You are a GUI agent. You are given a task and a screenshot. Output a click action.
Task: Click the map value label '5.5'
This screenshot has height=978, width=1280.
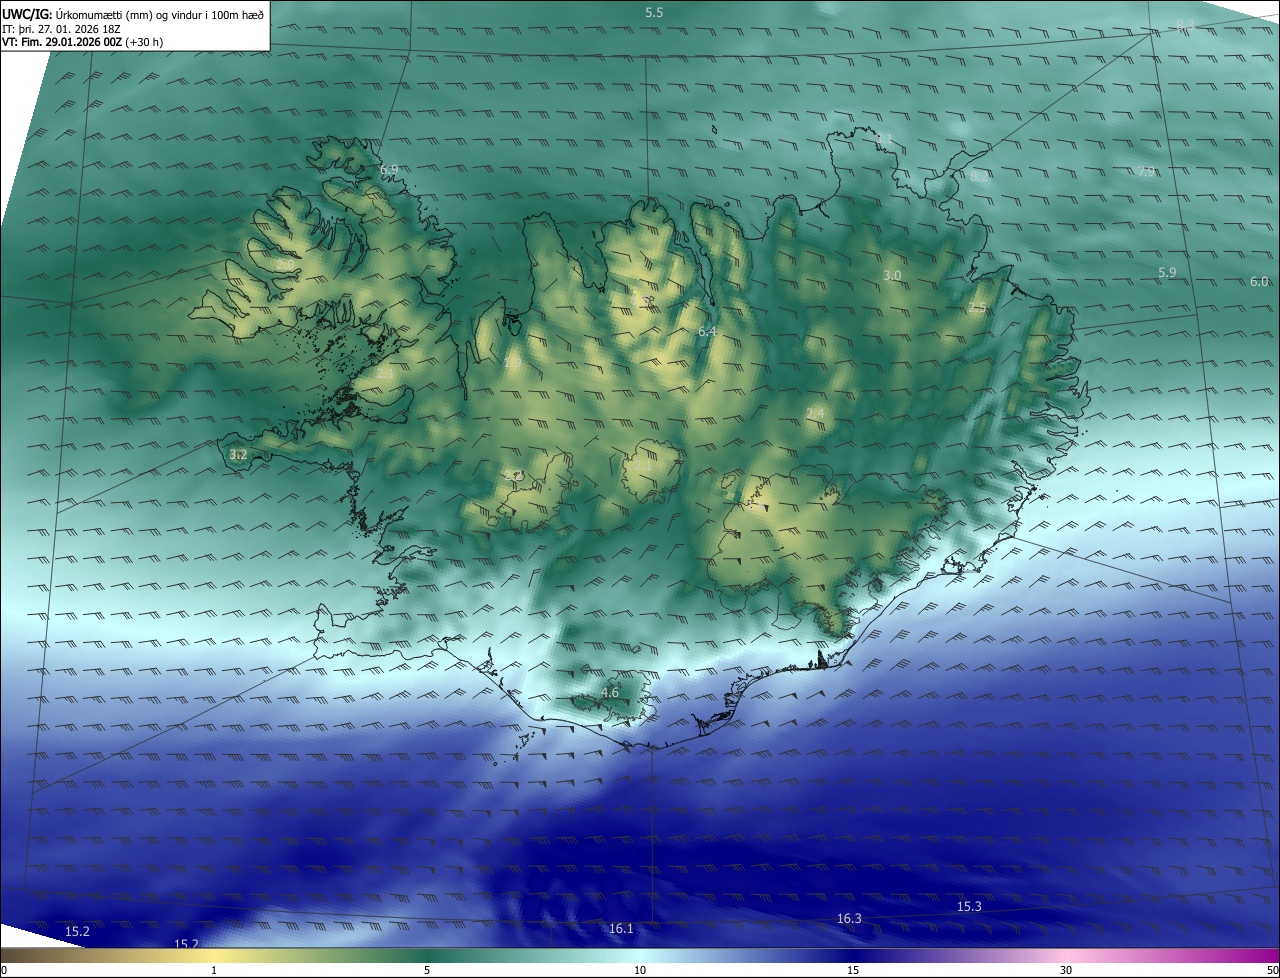pos(654,12)
